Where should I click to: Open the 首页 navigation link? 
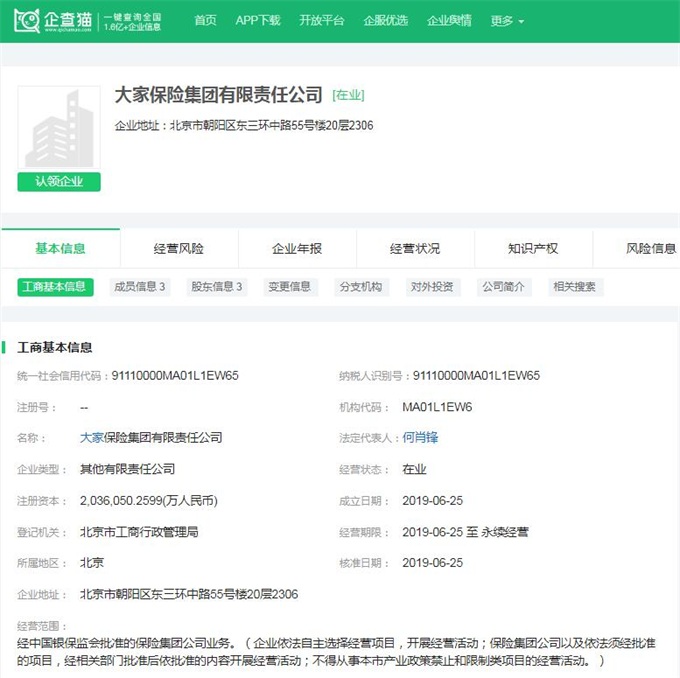[x=205, y=20]
